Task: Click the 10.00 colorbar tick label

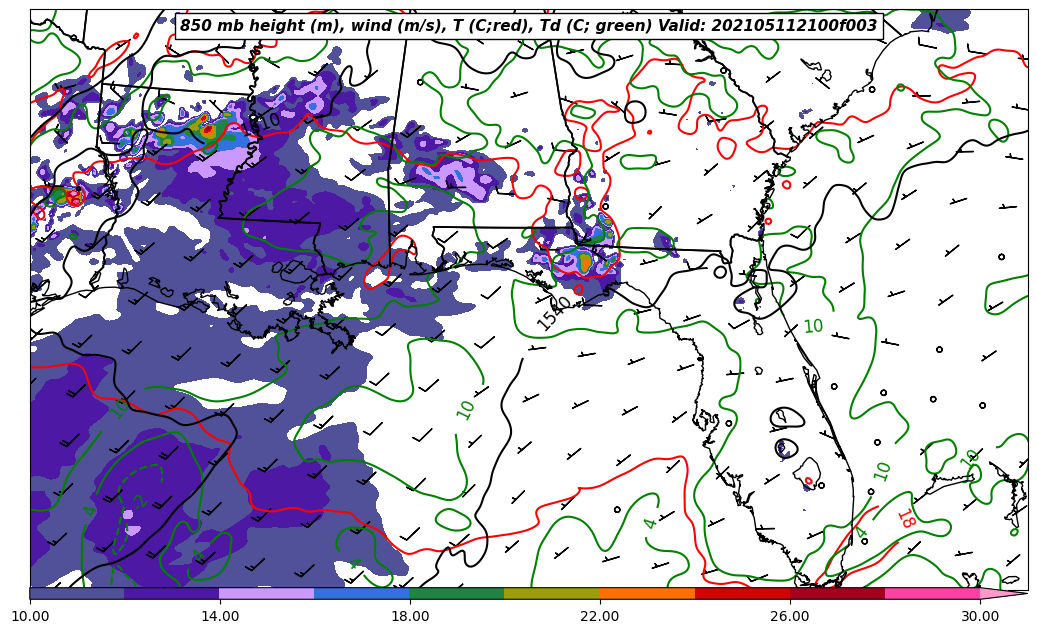Action: (x=30, y=616)
